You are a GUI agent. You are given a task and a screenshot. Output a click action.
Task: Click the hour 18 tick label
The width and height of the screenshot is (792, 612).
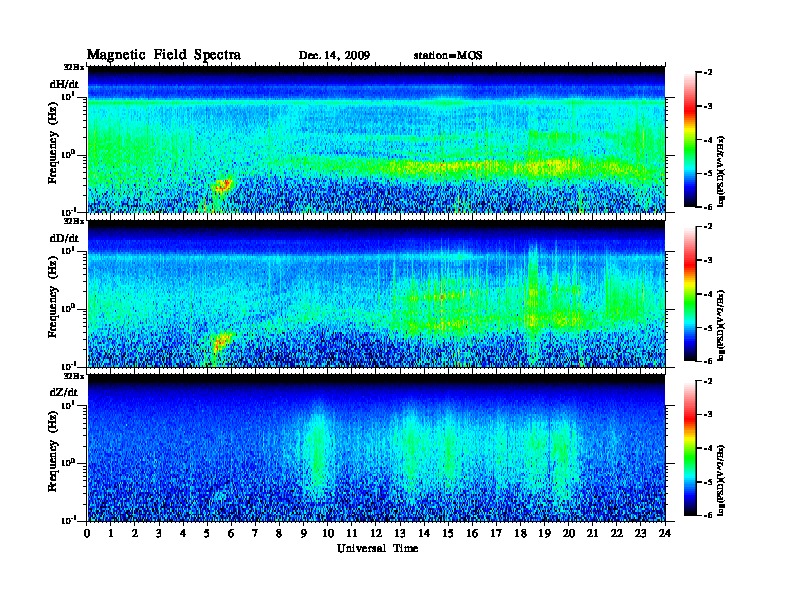(x=520, y=533)
